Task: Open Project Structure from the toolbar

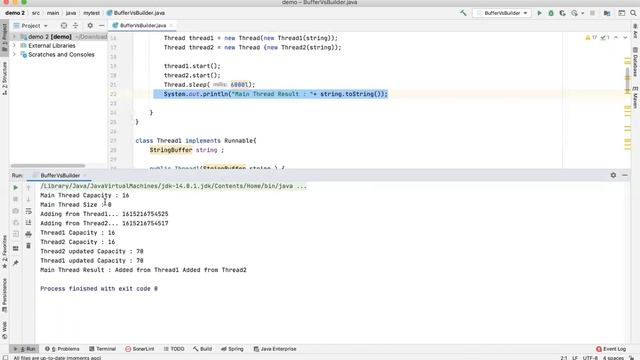Action: pyautogui.click(x=607, y=13)
